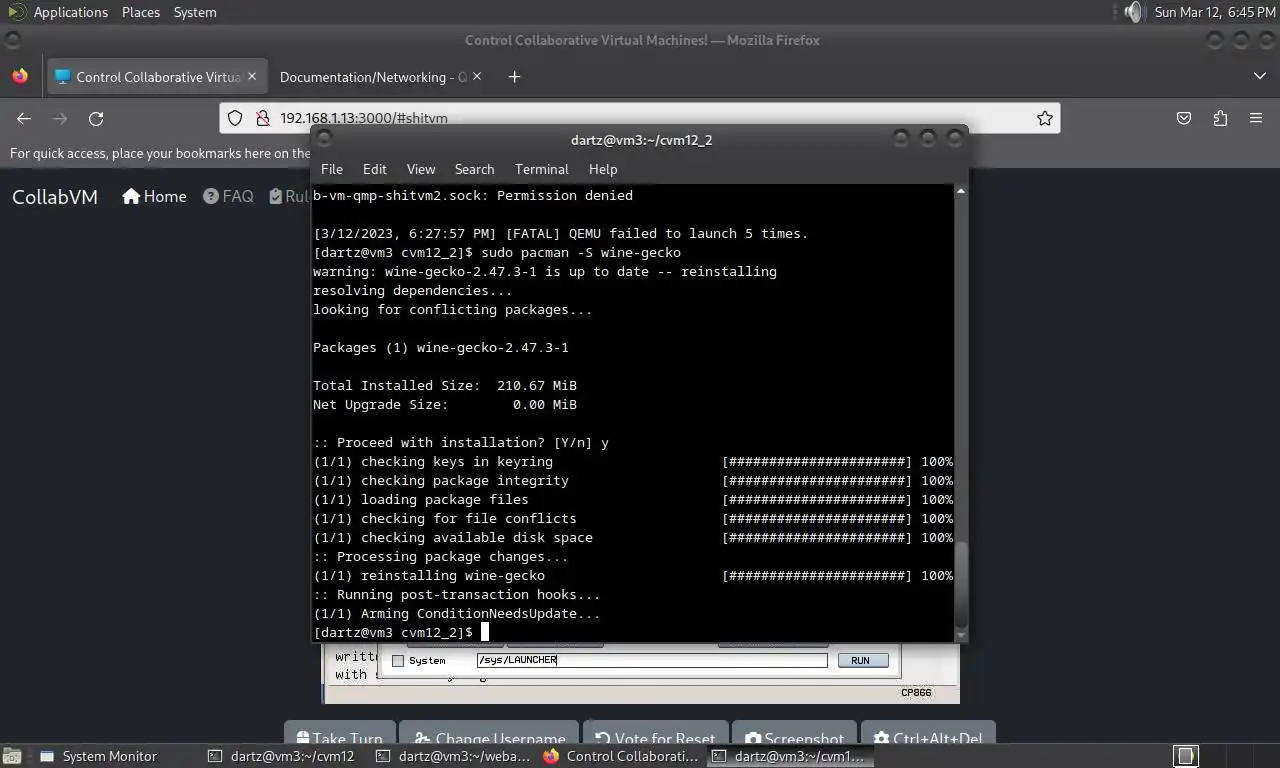Open the Search menu in terminal window
Screen dimensions: 1280x768
pos(475,169)
